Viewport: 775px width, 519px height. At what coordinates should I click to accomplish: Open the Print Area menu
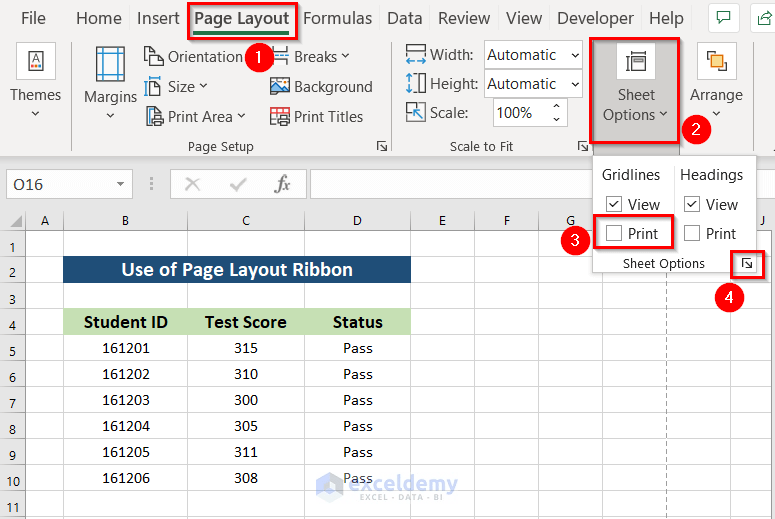(195, 117)
